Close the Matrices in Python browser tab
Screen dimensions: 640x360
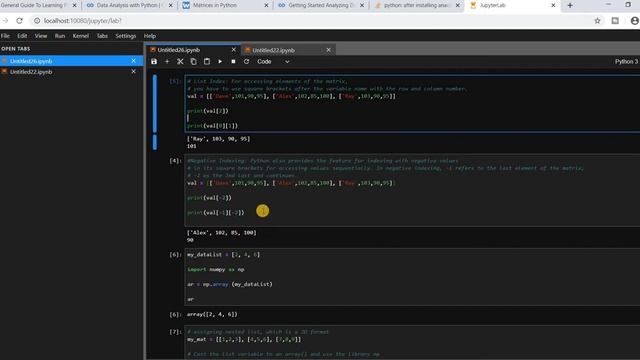(x=266, y=5)
